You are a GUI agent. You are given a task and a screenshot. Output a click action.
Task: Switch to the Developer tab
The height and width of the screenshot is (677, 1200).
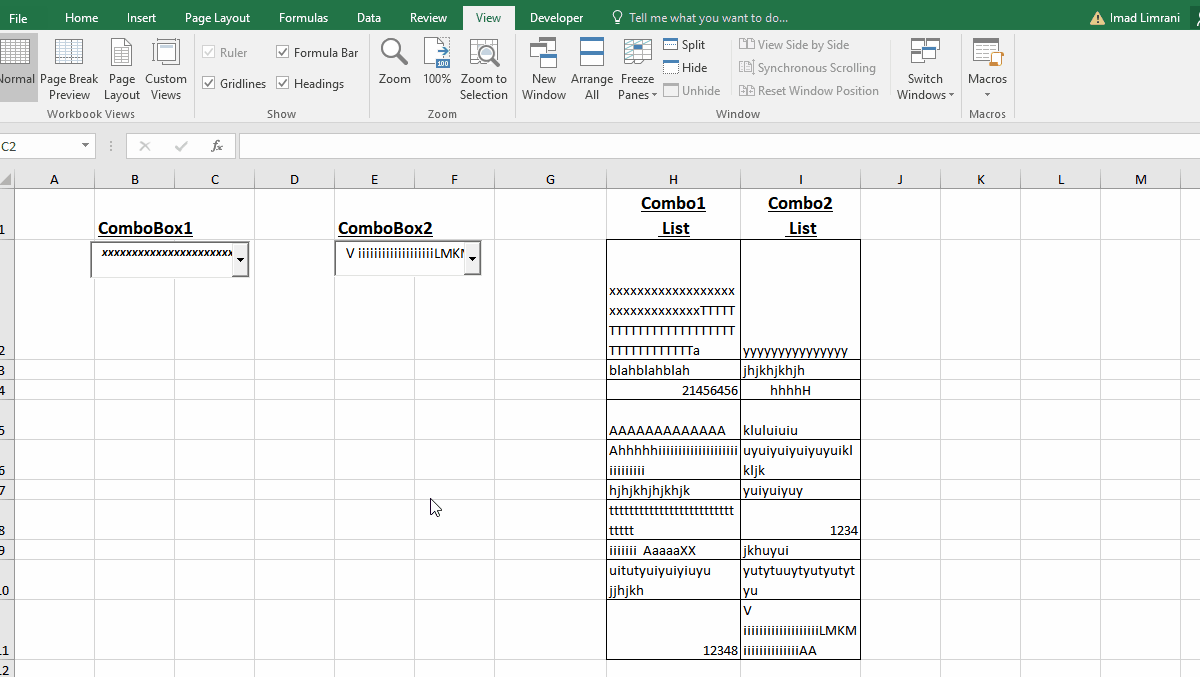tap(556, 17)
